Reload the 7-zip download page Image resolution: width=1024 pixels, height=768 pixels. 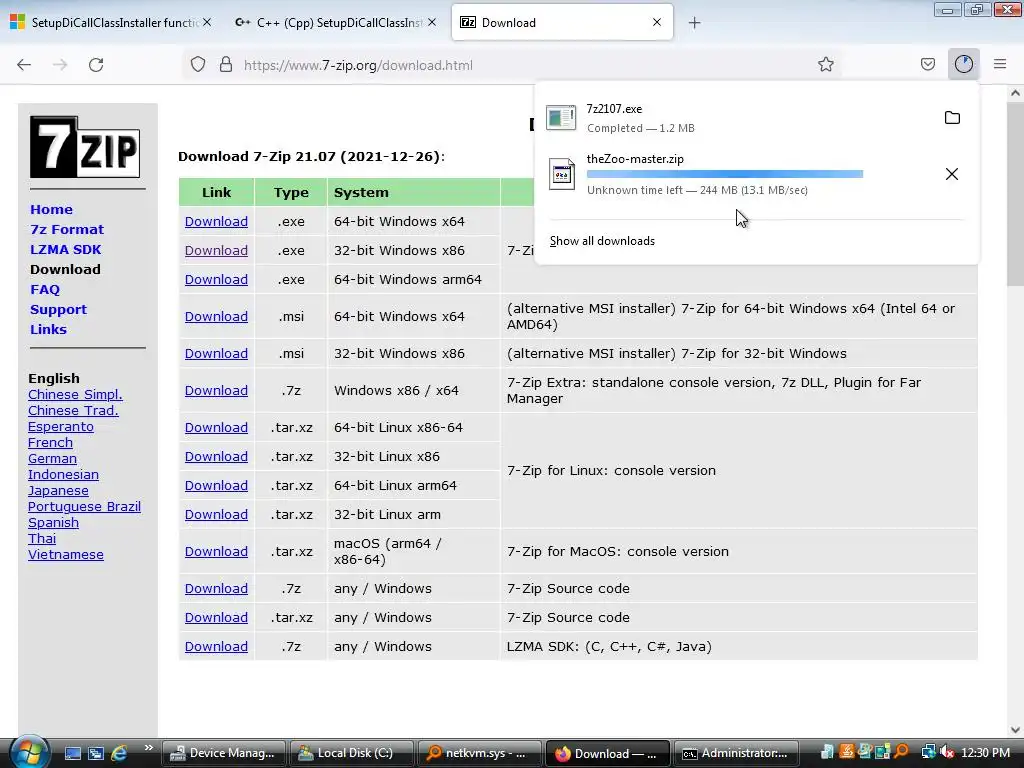(x=96, y=65)
